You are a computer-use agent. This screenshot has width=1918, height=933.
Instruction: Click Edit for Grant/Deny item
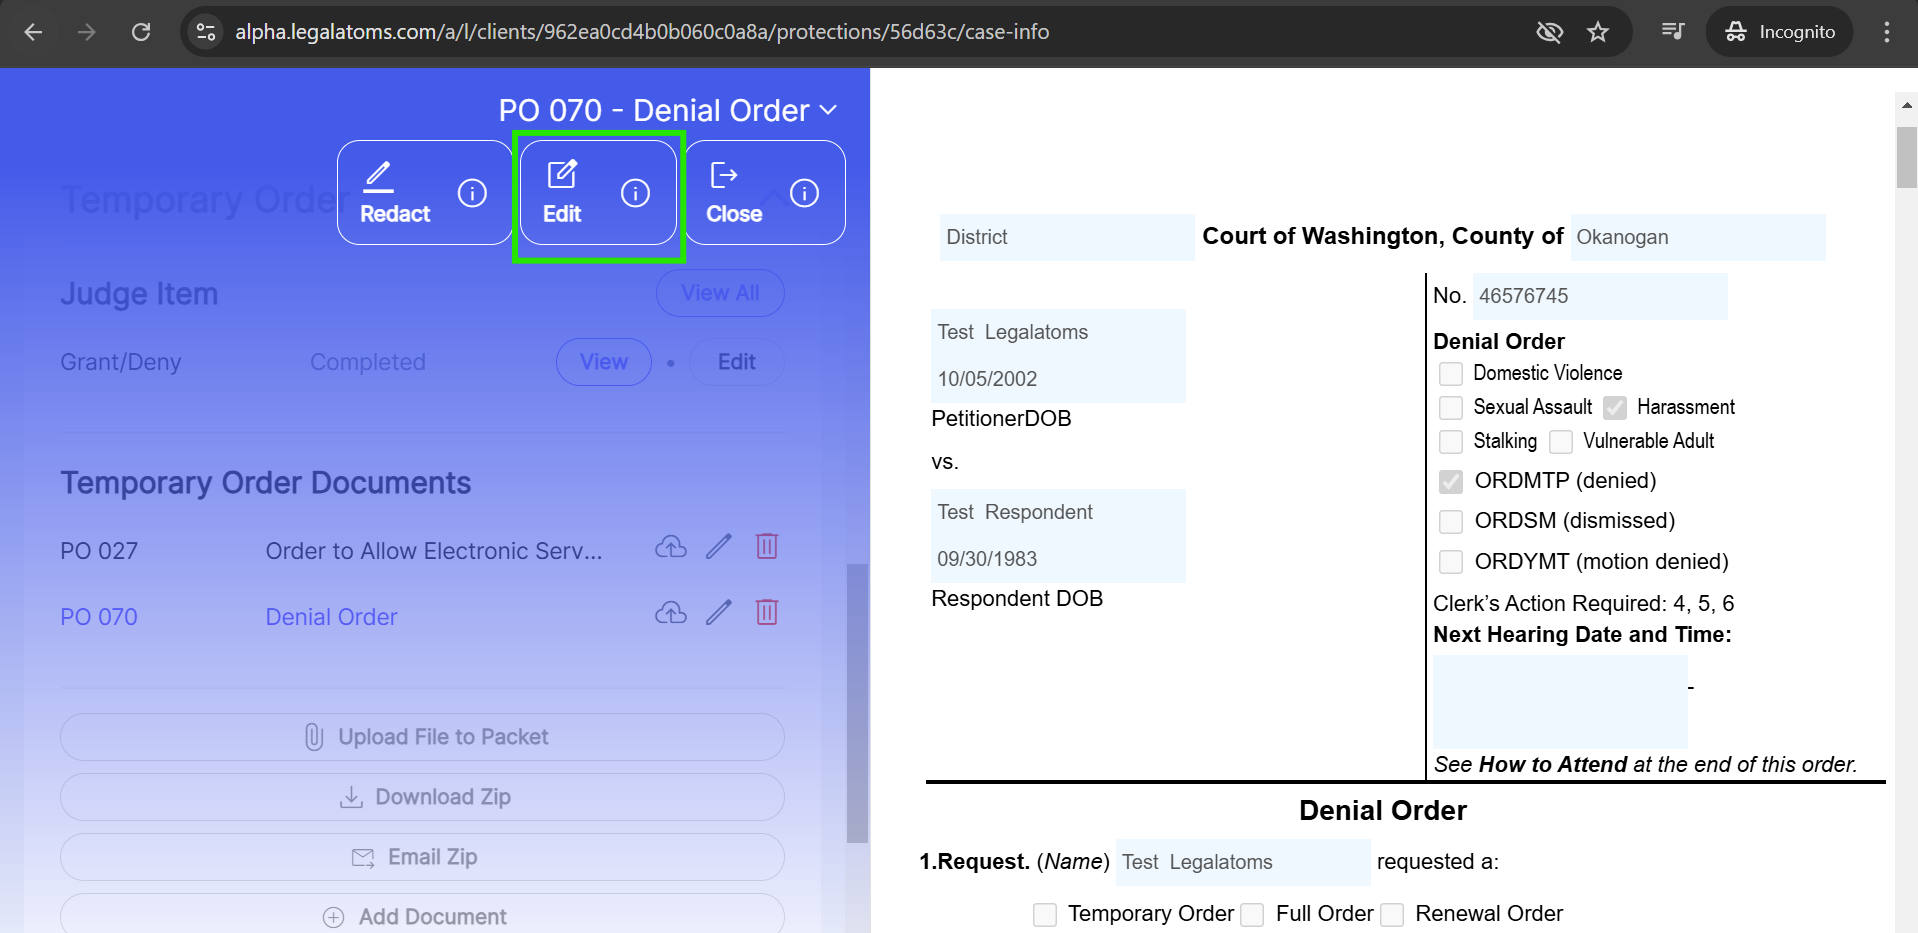click(737, 362)
